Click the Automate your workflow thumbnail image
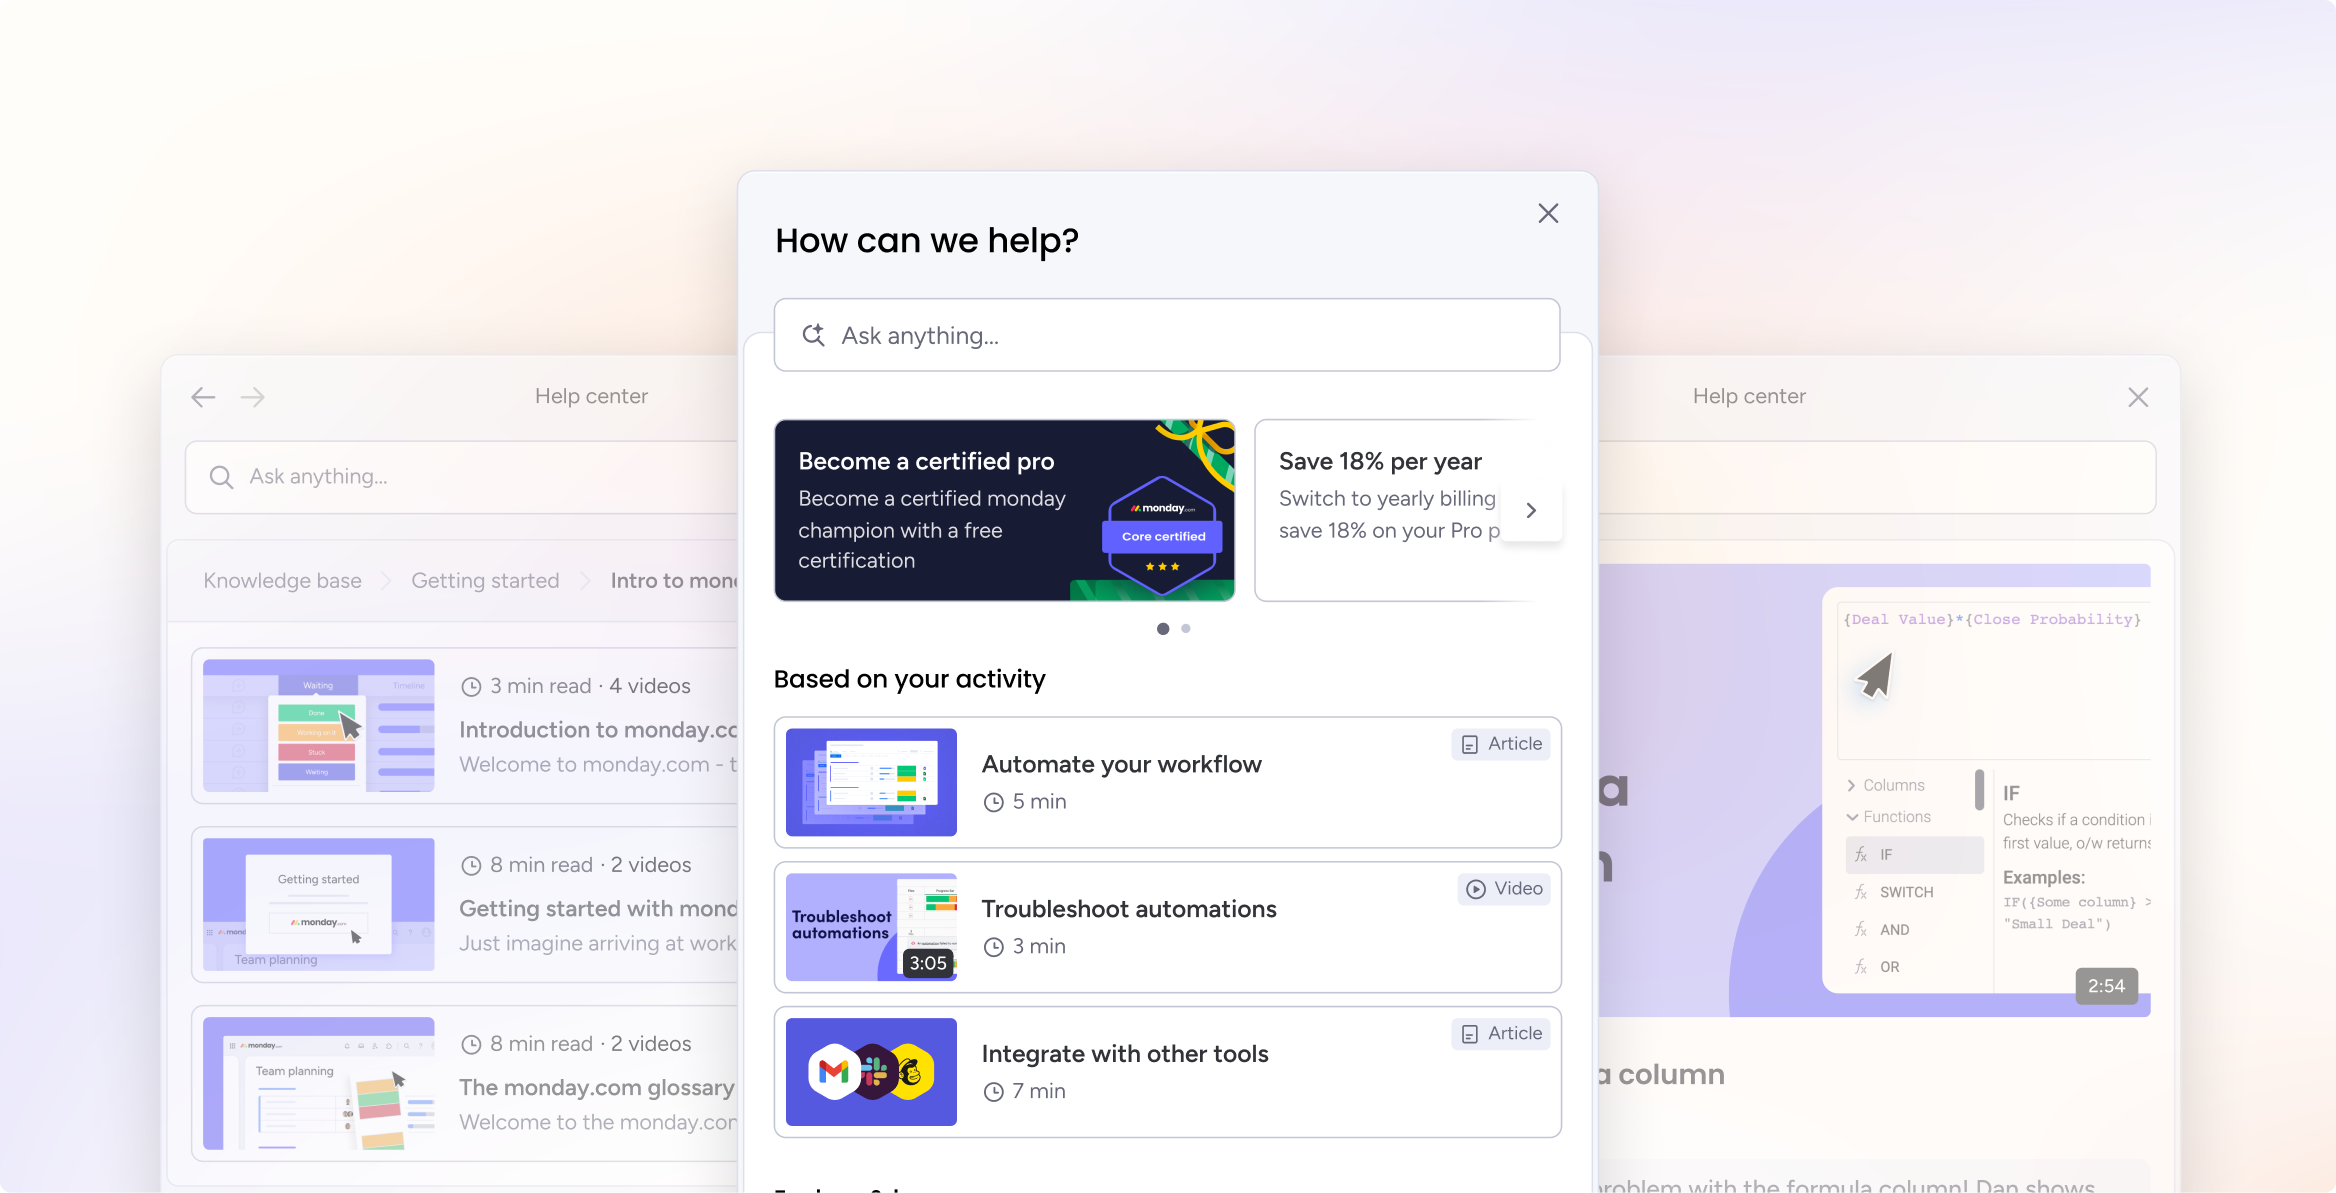Viewport: 2336px width, 1193px height. pyautogui.click(x=871, y=782)
